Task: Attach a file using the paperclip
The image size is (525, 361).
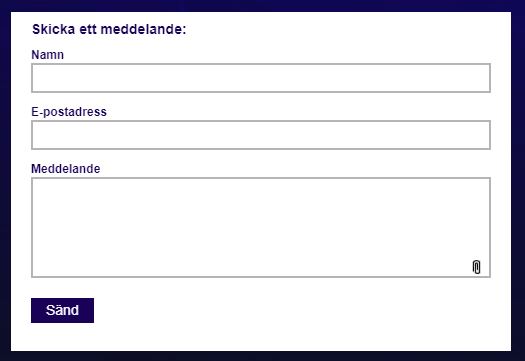Action: tap(476, 267)
